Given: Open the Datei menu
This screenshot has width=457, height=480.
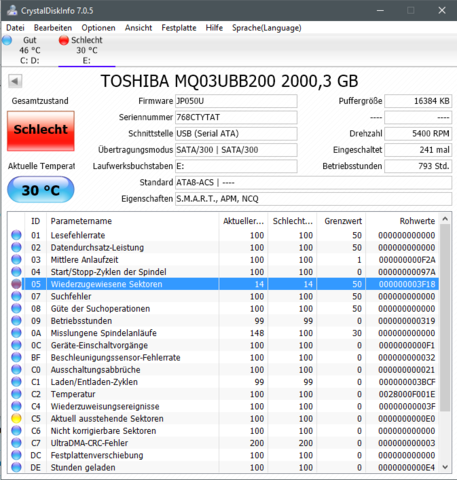Looking at the screenshot, I should pyautogui.click(x=15, y=28).
